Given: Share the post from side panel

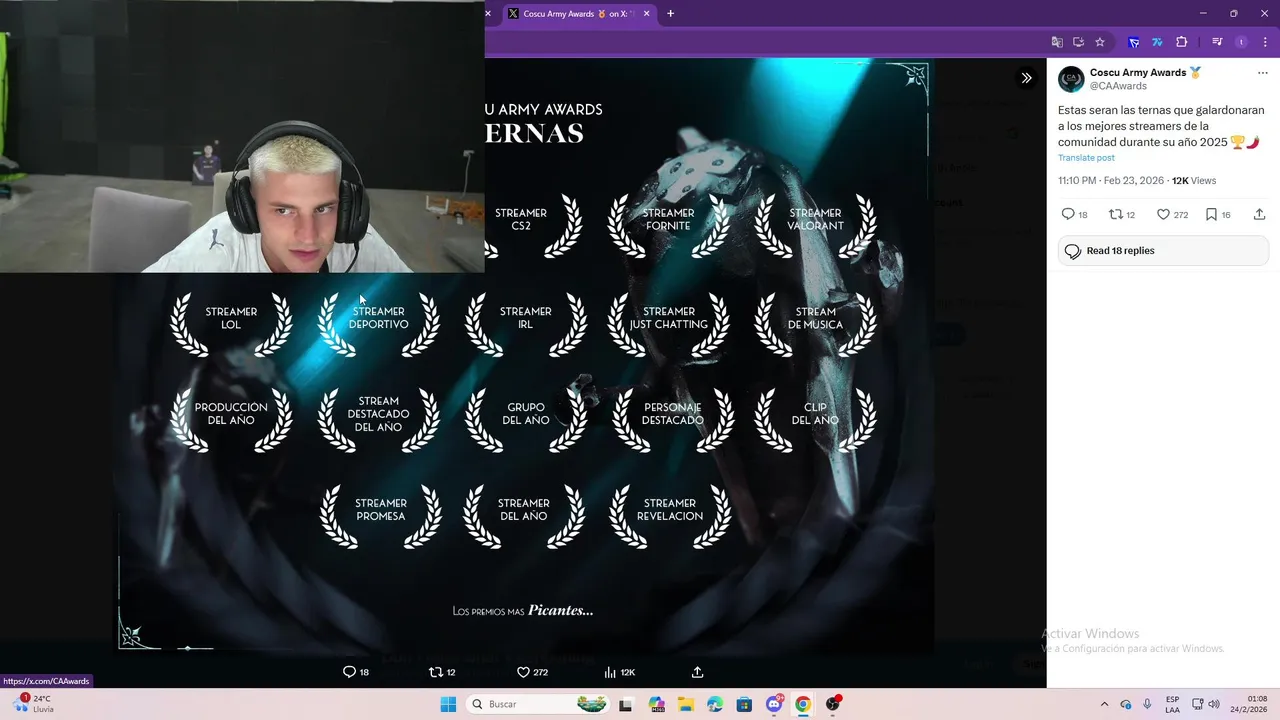Looking at the screenshot, I should pos(1259,214).
